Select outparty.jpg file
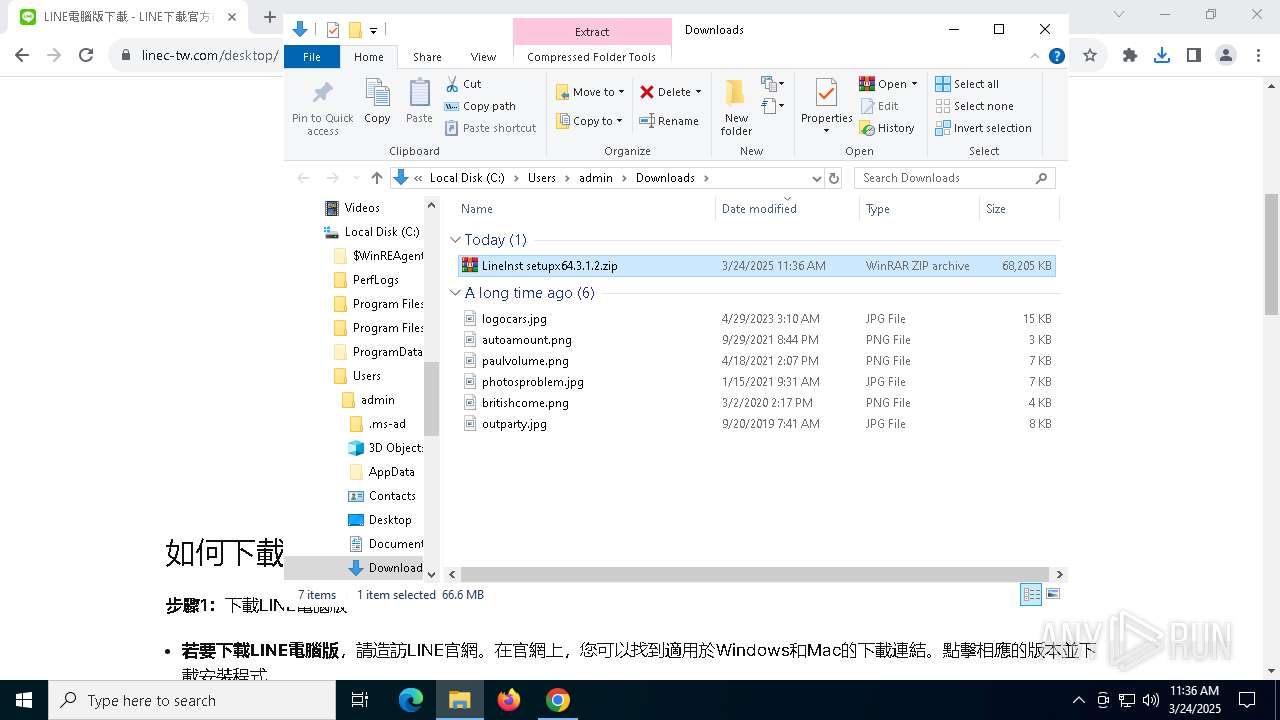 (756, 424)
